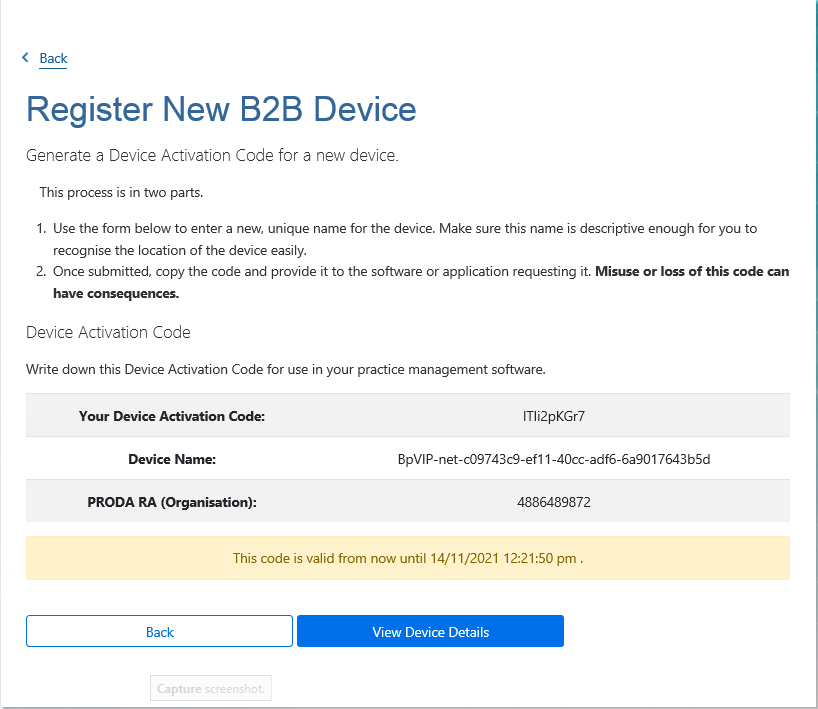The height and width of the screenshot is (709, 818).
Task: Click the code validity notice banner
Action: pos(408,558)
